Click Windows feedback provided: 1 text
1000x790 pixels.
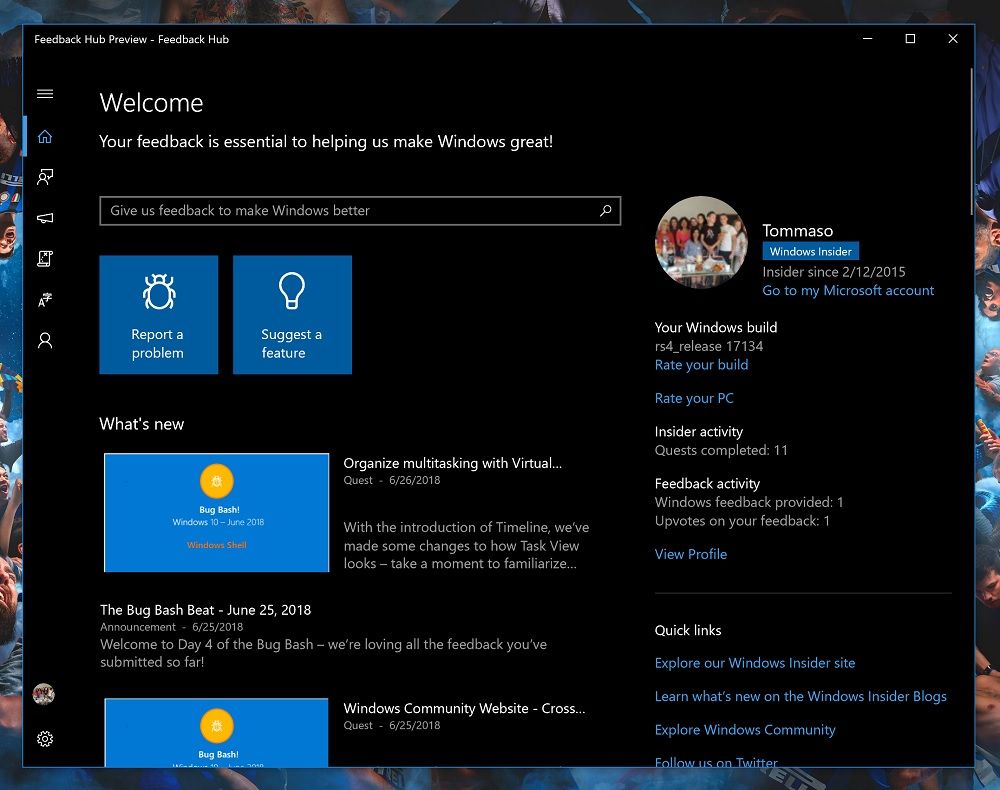click(x=749, y=502)
